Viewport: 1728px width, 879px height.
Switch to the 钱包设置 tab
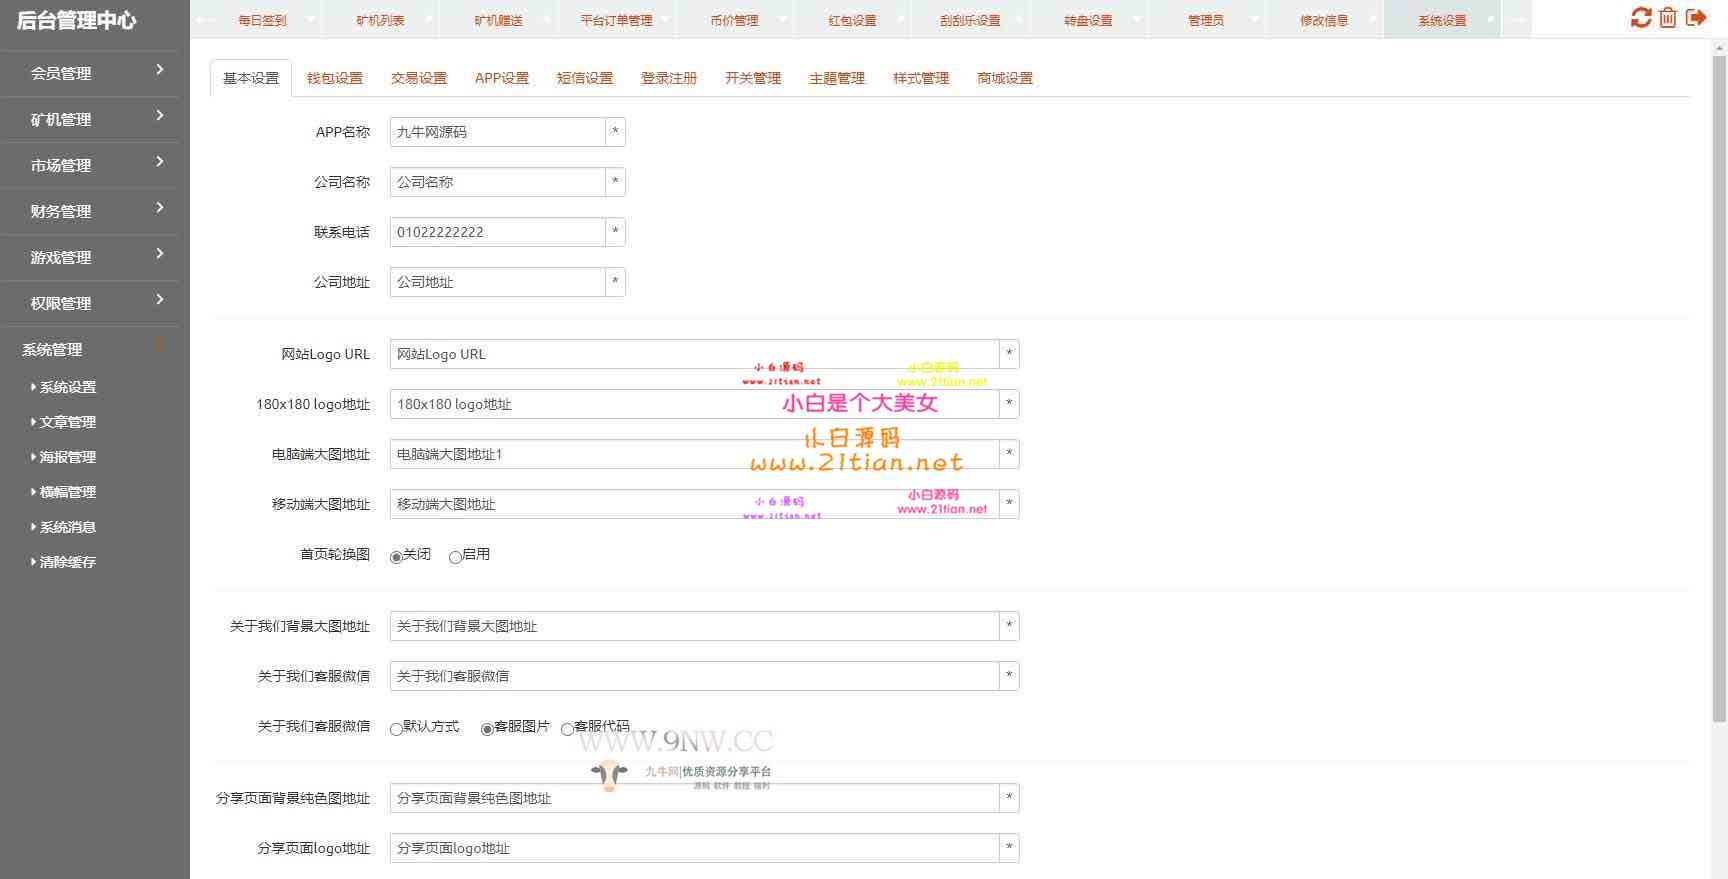pyautogui.click(x=335, y=78)
